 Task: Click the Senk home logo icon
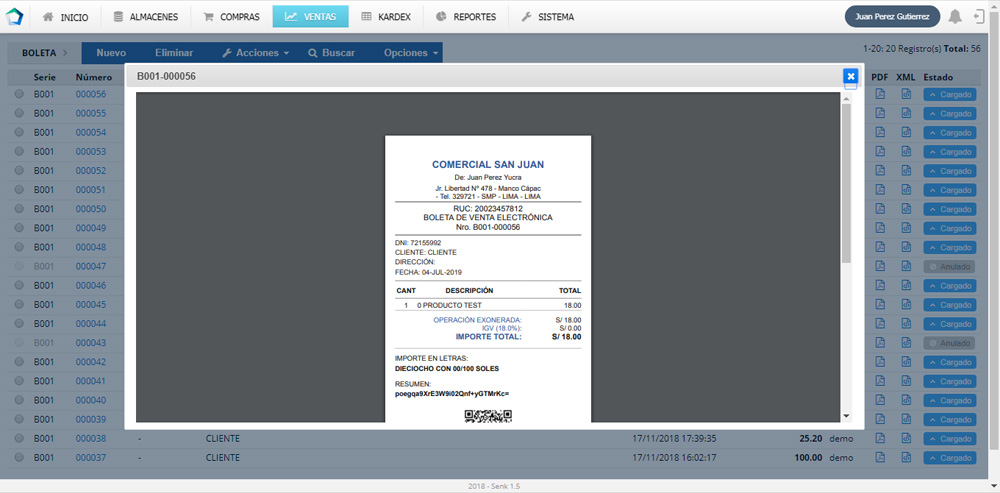click(14, 17)
